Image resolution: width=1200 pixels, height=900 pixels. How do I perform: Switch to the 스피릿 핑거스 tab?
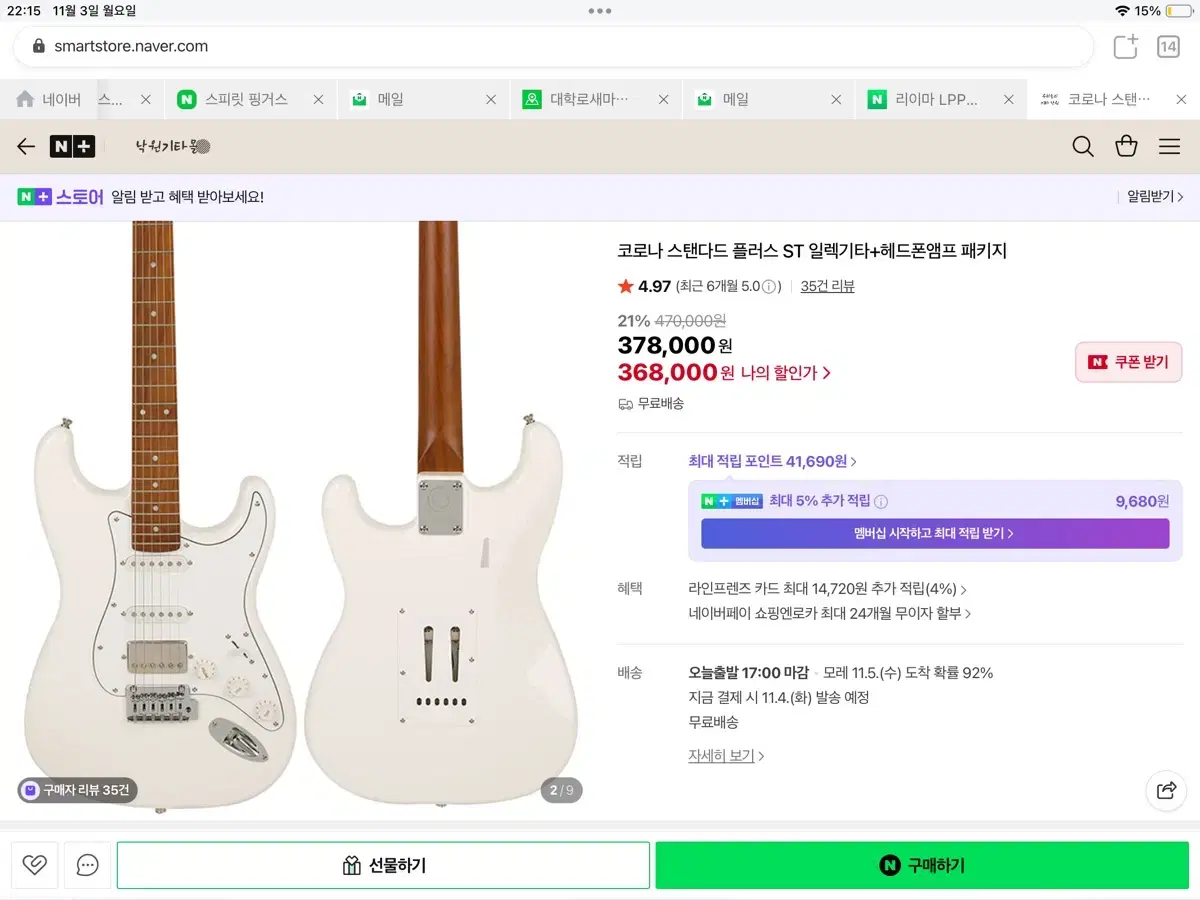pyautogui.click(x=243, y=99)
